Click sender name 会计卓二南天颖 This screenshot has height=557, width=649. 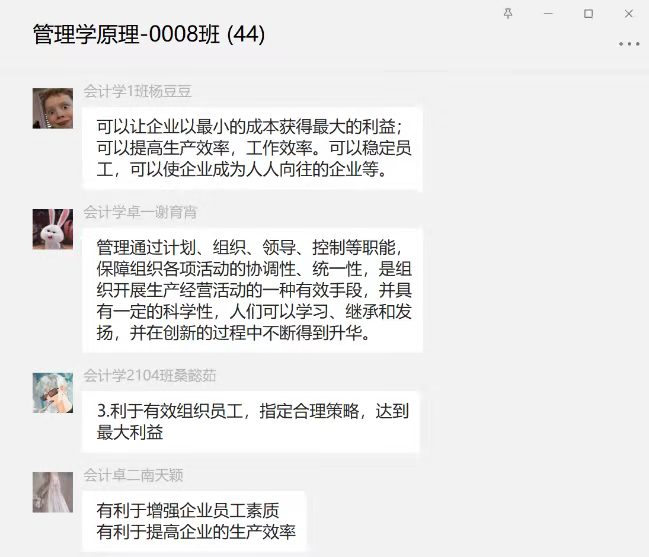pyautogui.click(x=133, y=475)
